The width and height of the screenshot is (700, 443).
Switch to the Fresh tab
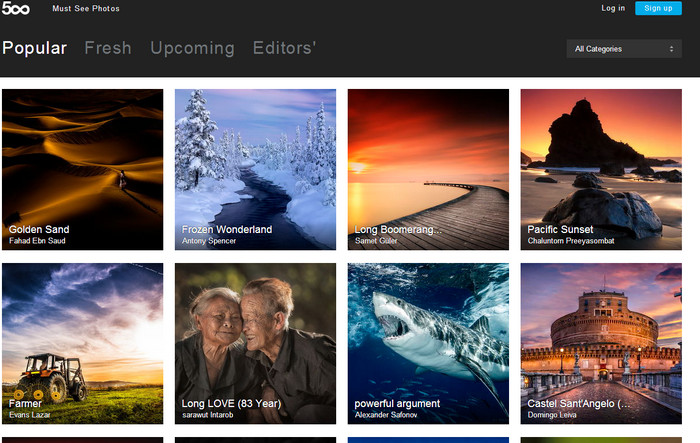point(108,48)
